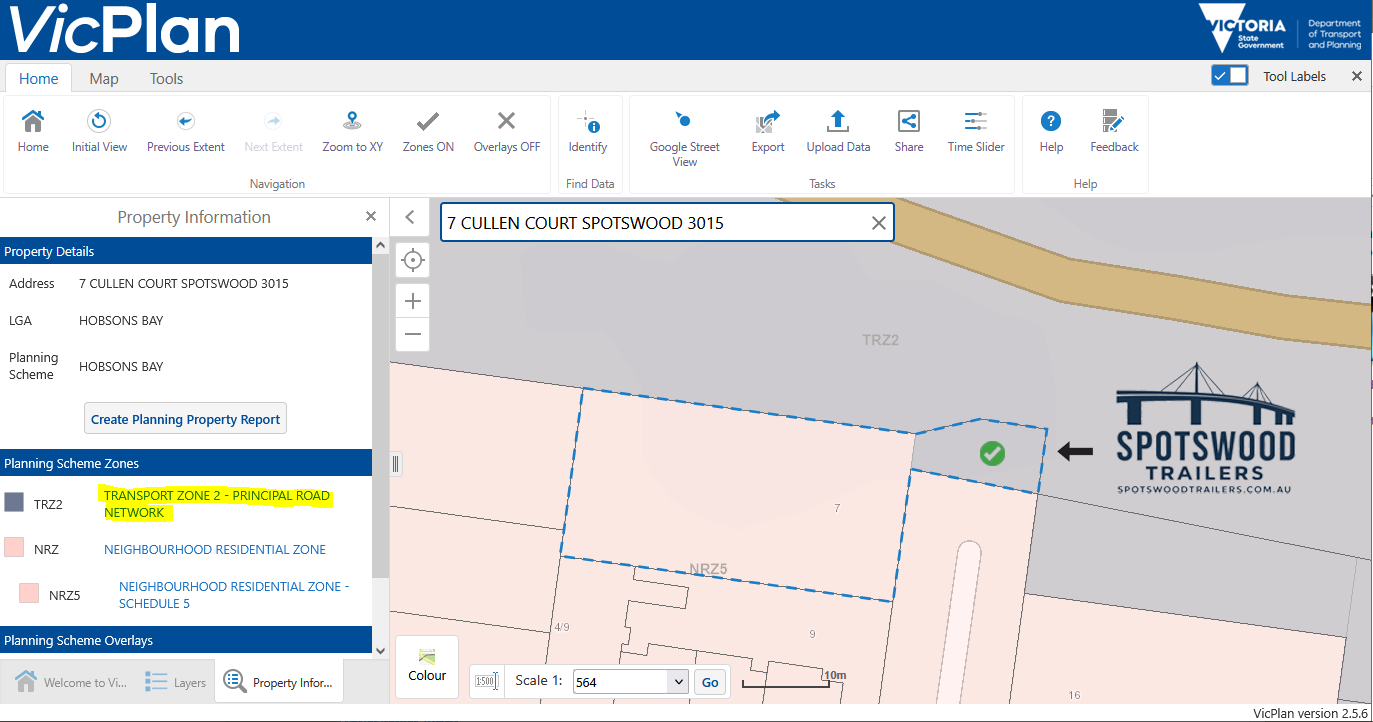The height and width of the screenshot is (722, 1373).
Task: Open the Scale dropdown list
Action: pos(679,682)
